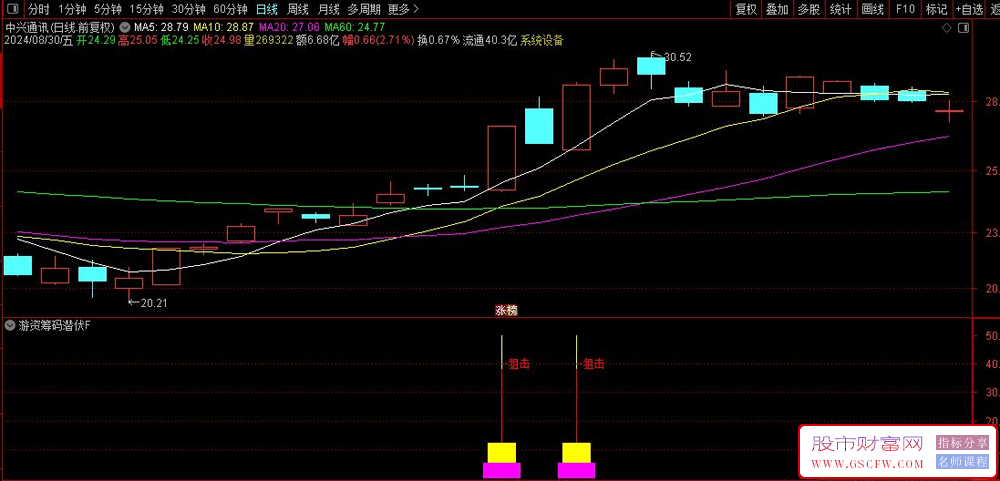Screen dimensions: 1000x481
Task: Click the 中兴通讯(日线.前复权) title text
Action: (x=60, y=27)
